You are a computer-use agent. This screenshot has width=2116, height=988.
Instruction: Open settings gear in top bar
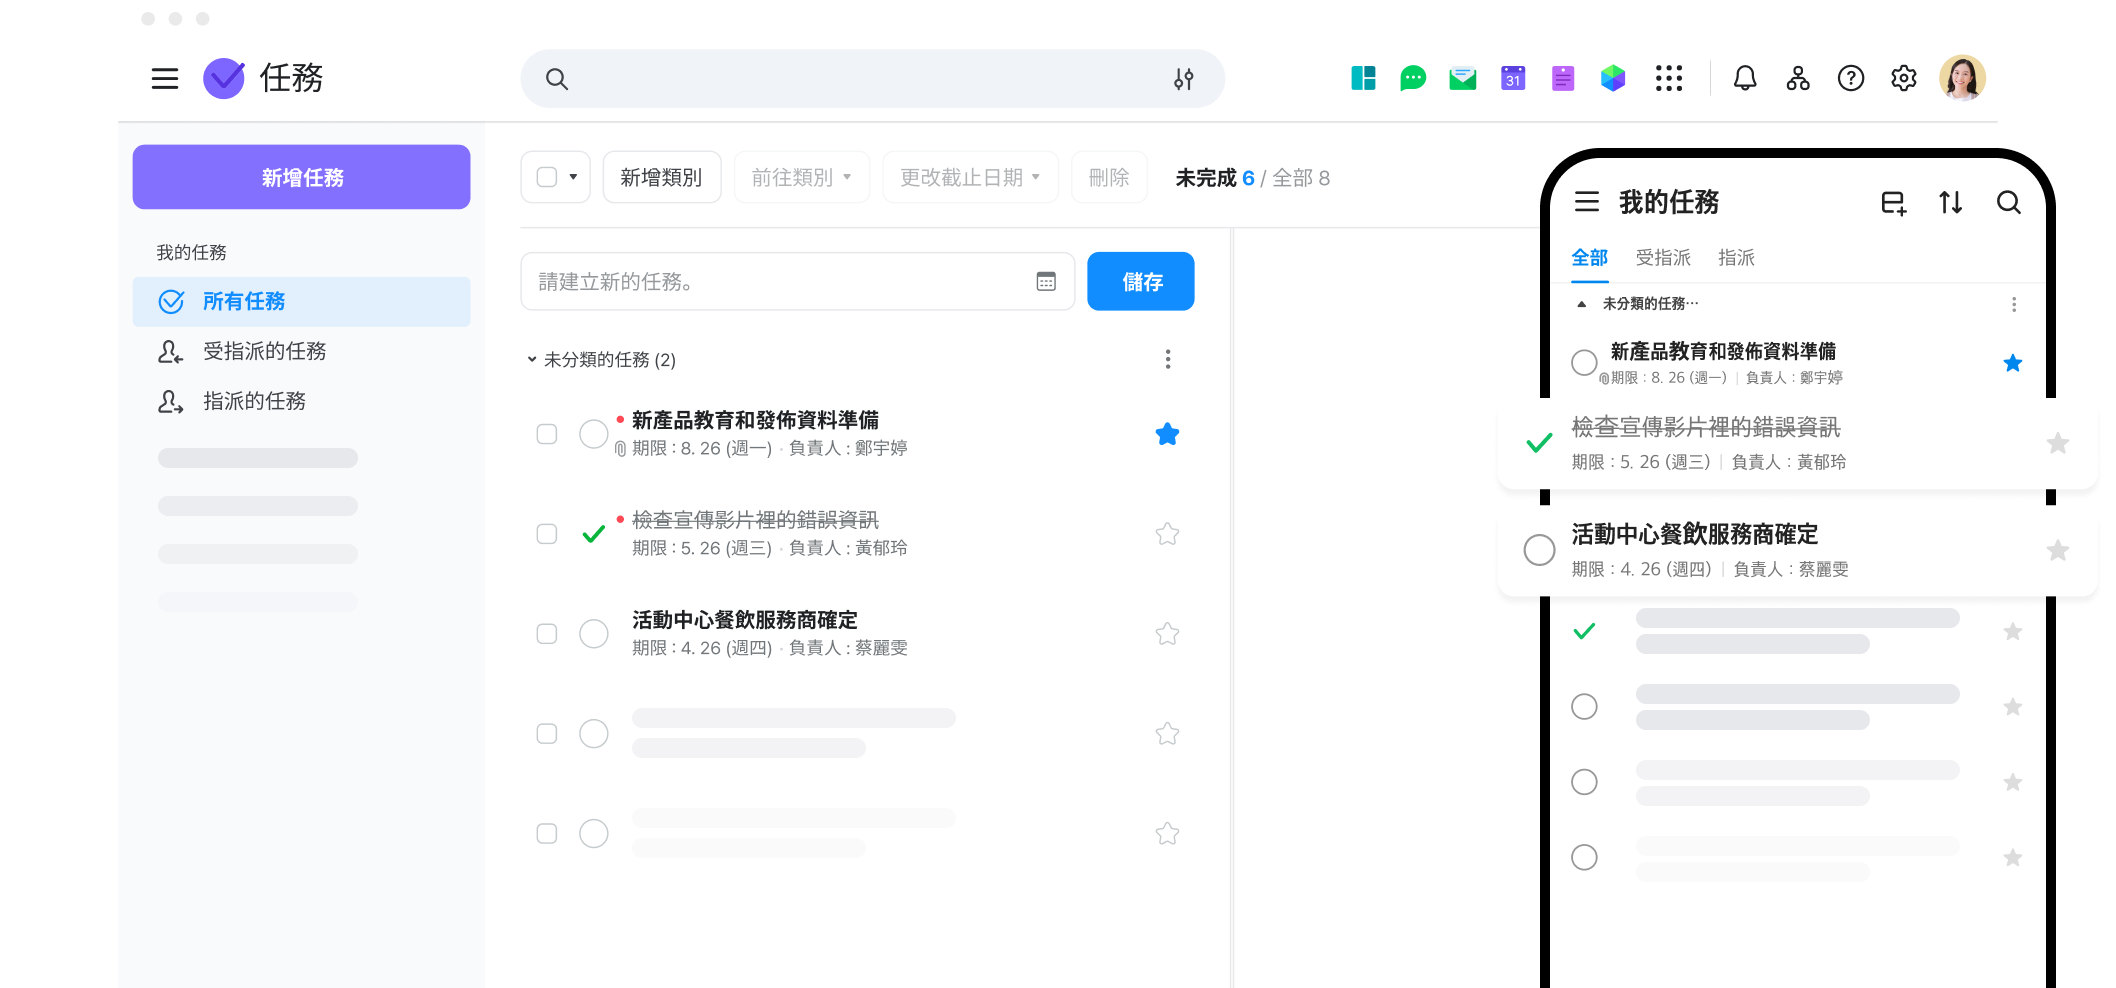pos(1903,78)
